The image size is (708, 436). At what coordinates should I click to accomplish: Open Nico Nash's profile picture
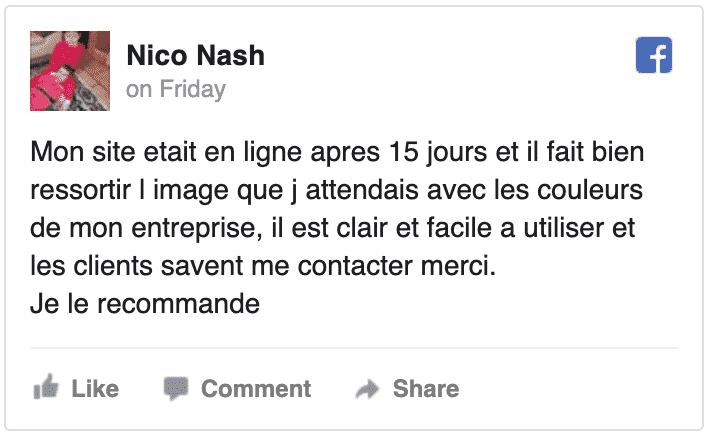click(70, 71)
